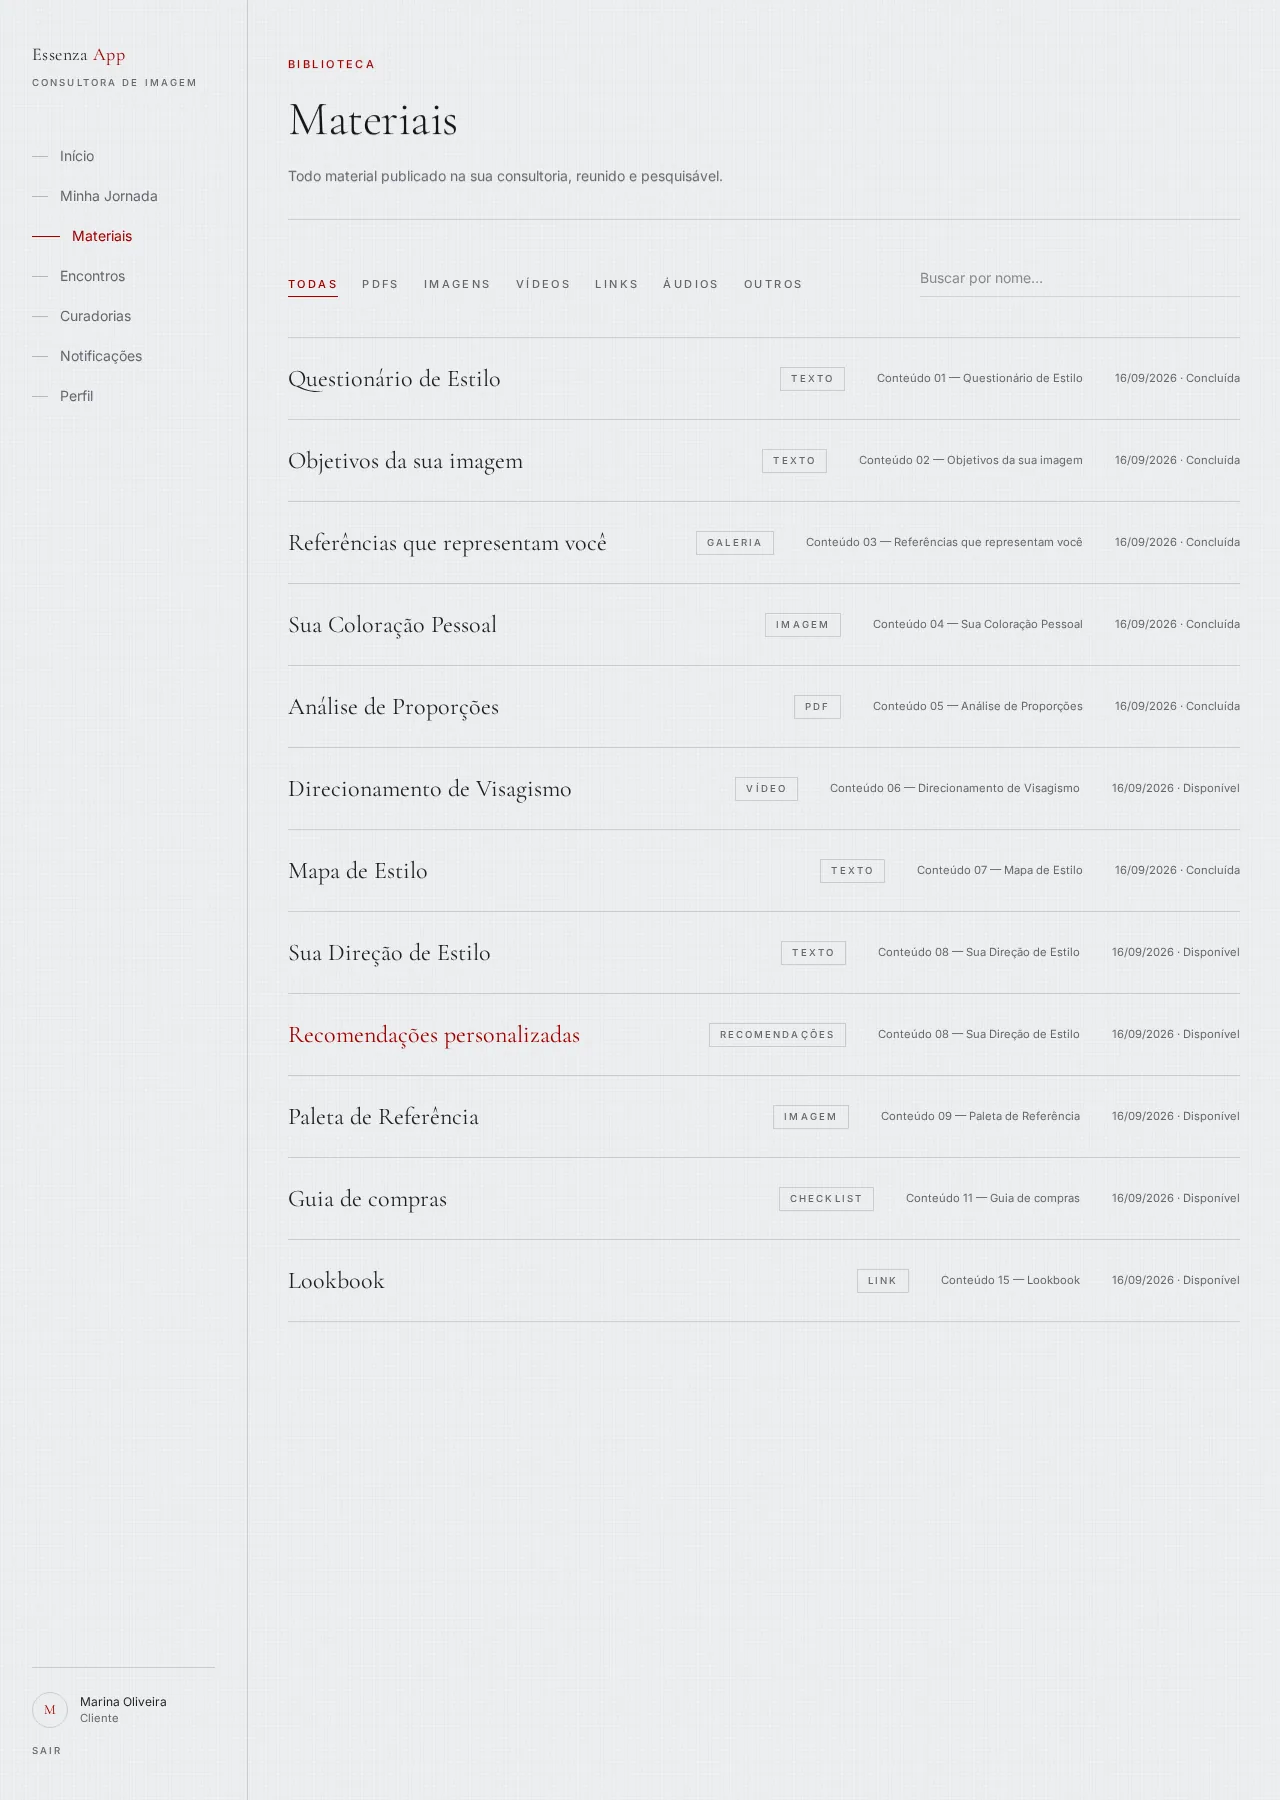1280x1800 pixels.
Task: Click 'Conteúdo 06 — Direcionamento de Visagismo' text
Action: pos(955,788)
